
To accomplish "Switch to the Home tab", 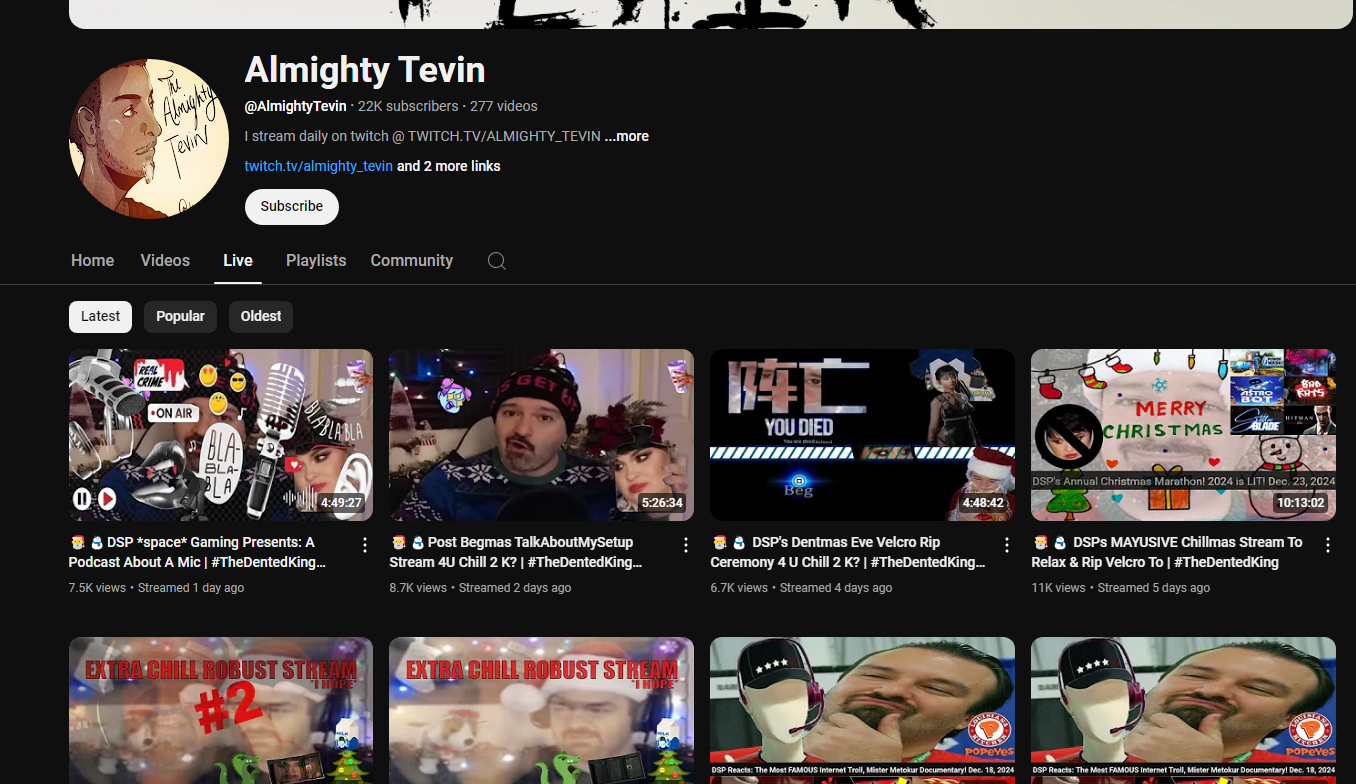I will tap(92, 260).
